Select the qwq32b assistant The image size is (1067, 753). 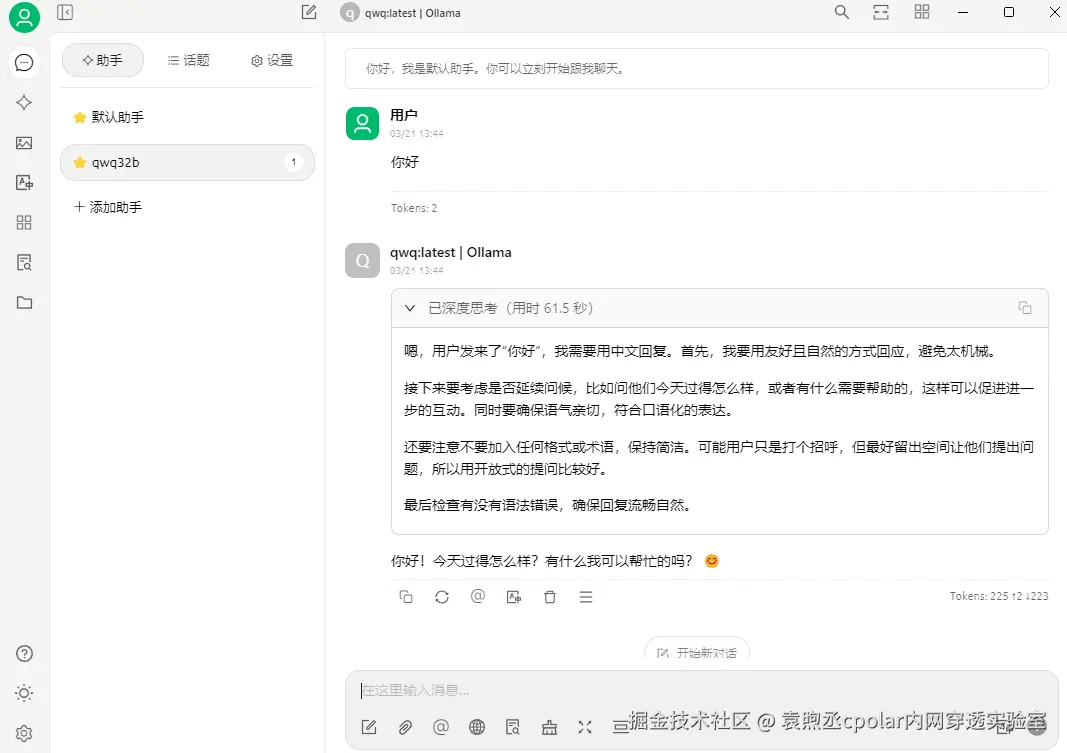pyautogui.click(x=187, y=163)
